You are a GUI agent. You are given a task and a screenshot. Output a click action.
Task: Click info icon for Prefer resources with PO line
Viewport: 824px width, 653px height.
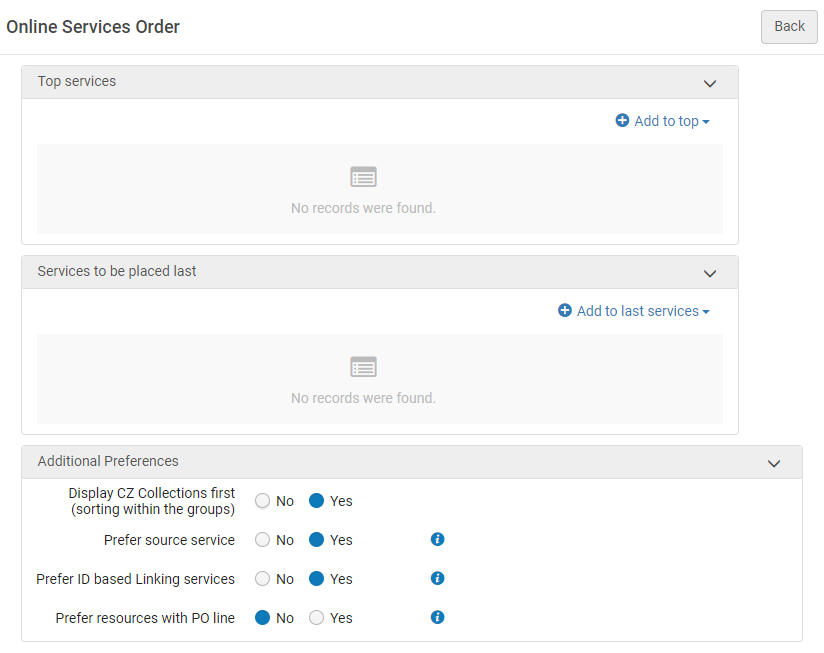tap(437, 617)
